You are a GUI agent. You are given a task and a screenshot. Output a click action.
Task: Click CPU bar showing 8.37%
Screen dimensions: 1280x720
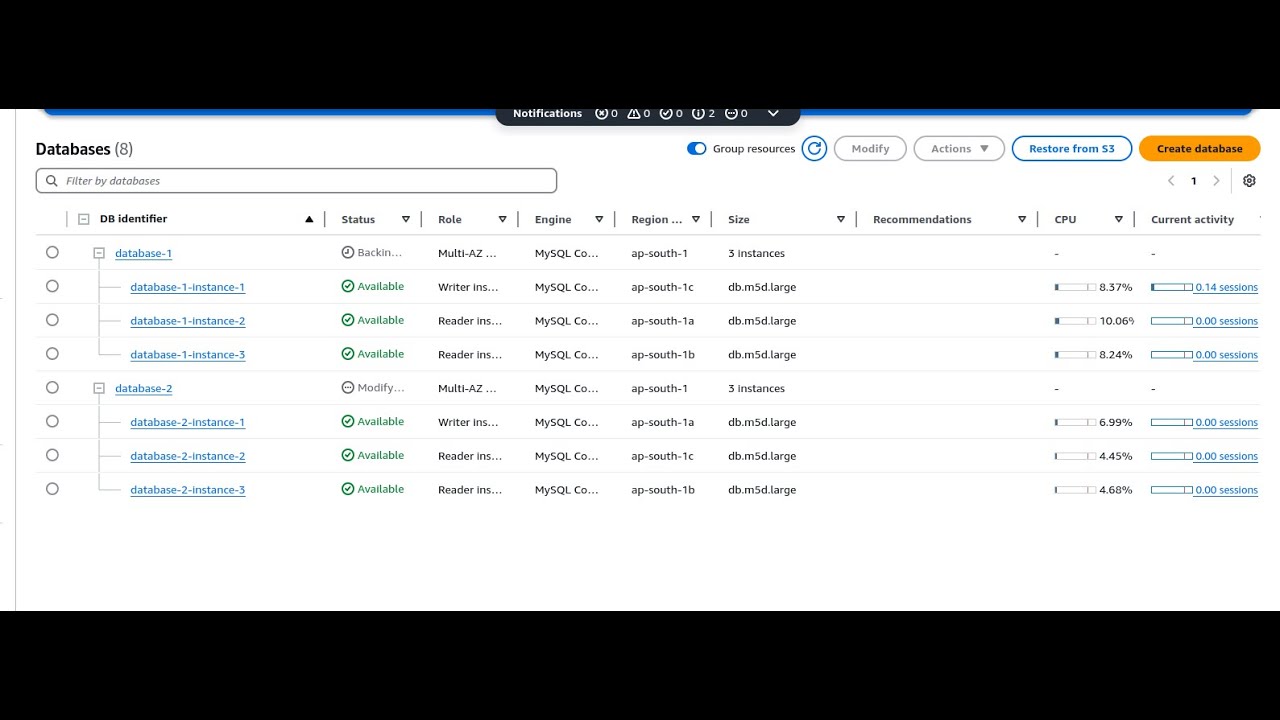(x=1075, y=287)
